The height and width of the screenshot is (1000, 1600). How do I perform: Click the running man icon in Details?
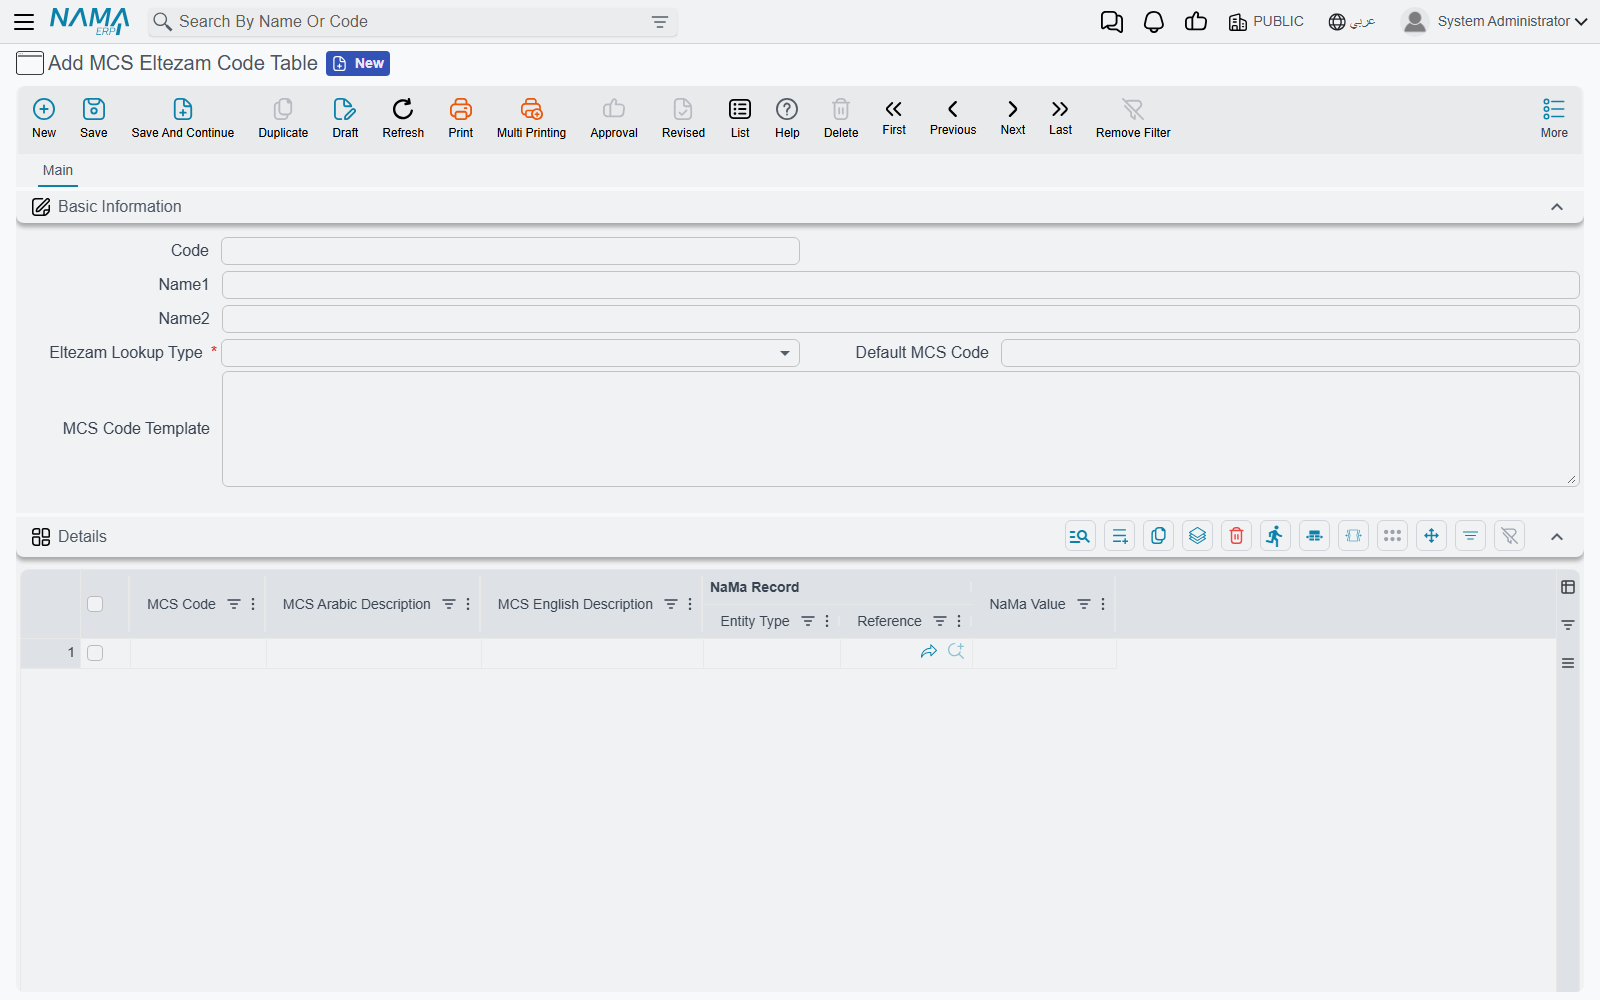[1276, 536]
